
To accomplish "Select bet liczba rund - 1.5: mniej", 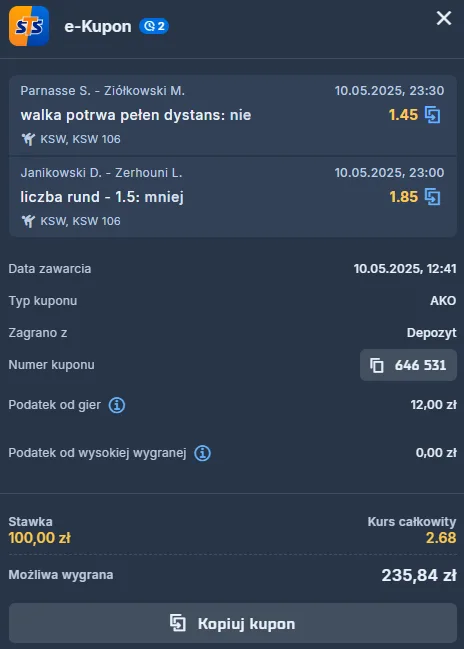I will [102, 197].
